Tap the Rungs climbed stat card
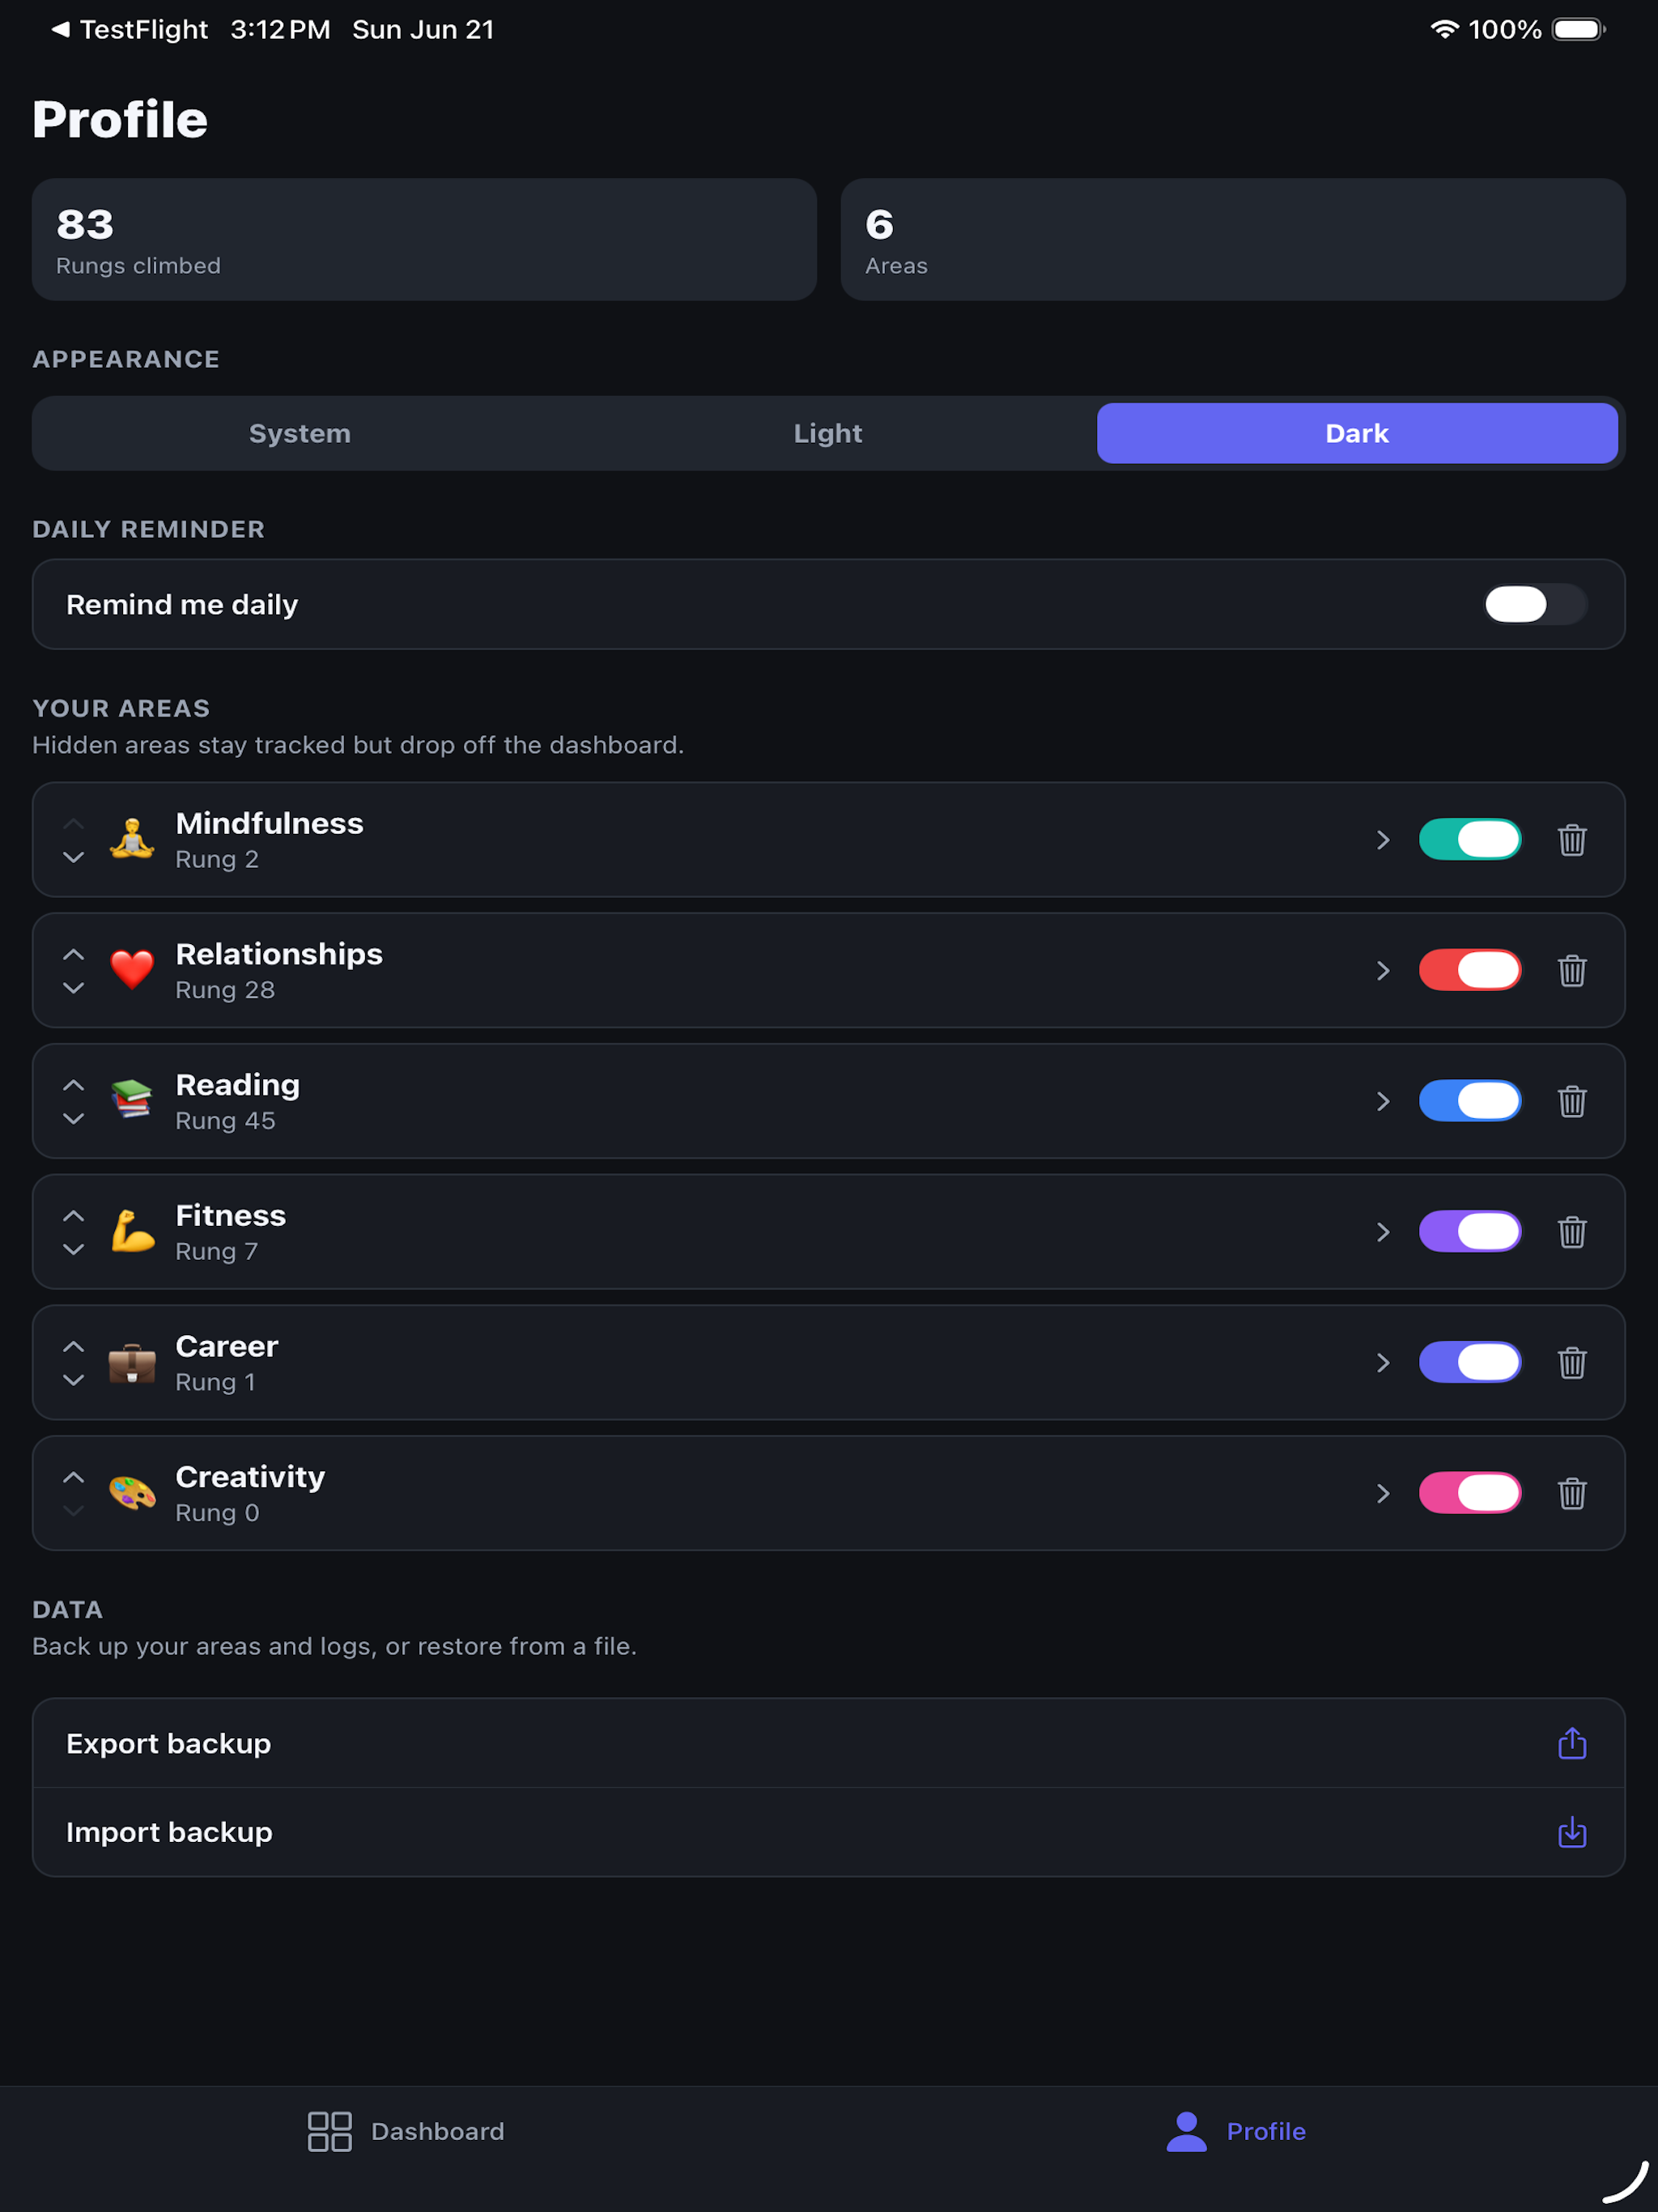This screenshot has width=1658, height=2212. click(x=424, y=240)
